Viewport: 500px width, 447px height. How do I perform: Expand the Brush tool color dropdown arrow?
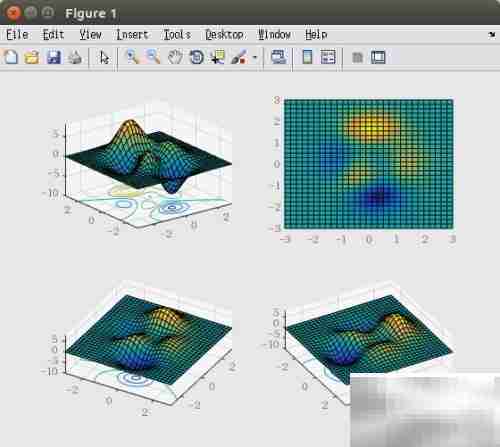255,57
